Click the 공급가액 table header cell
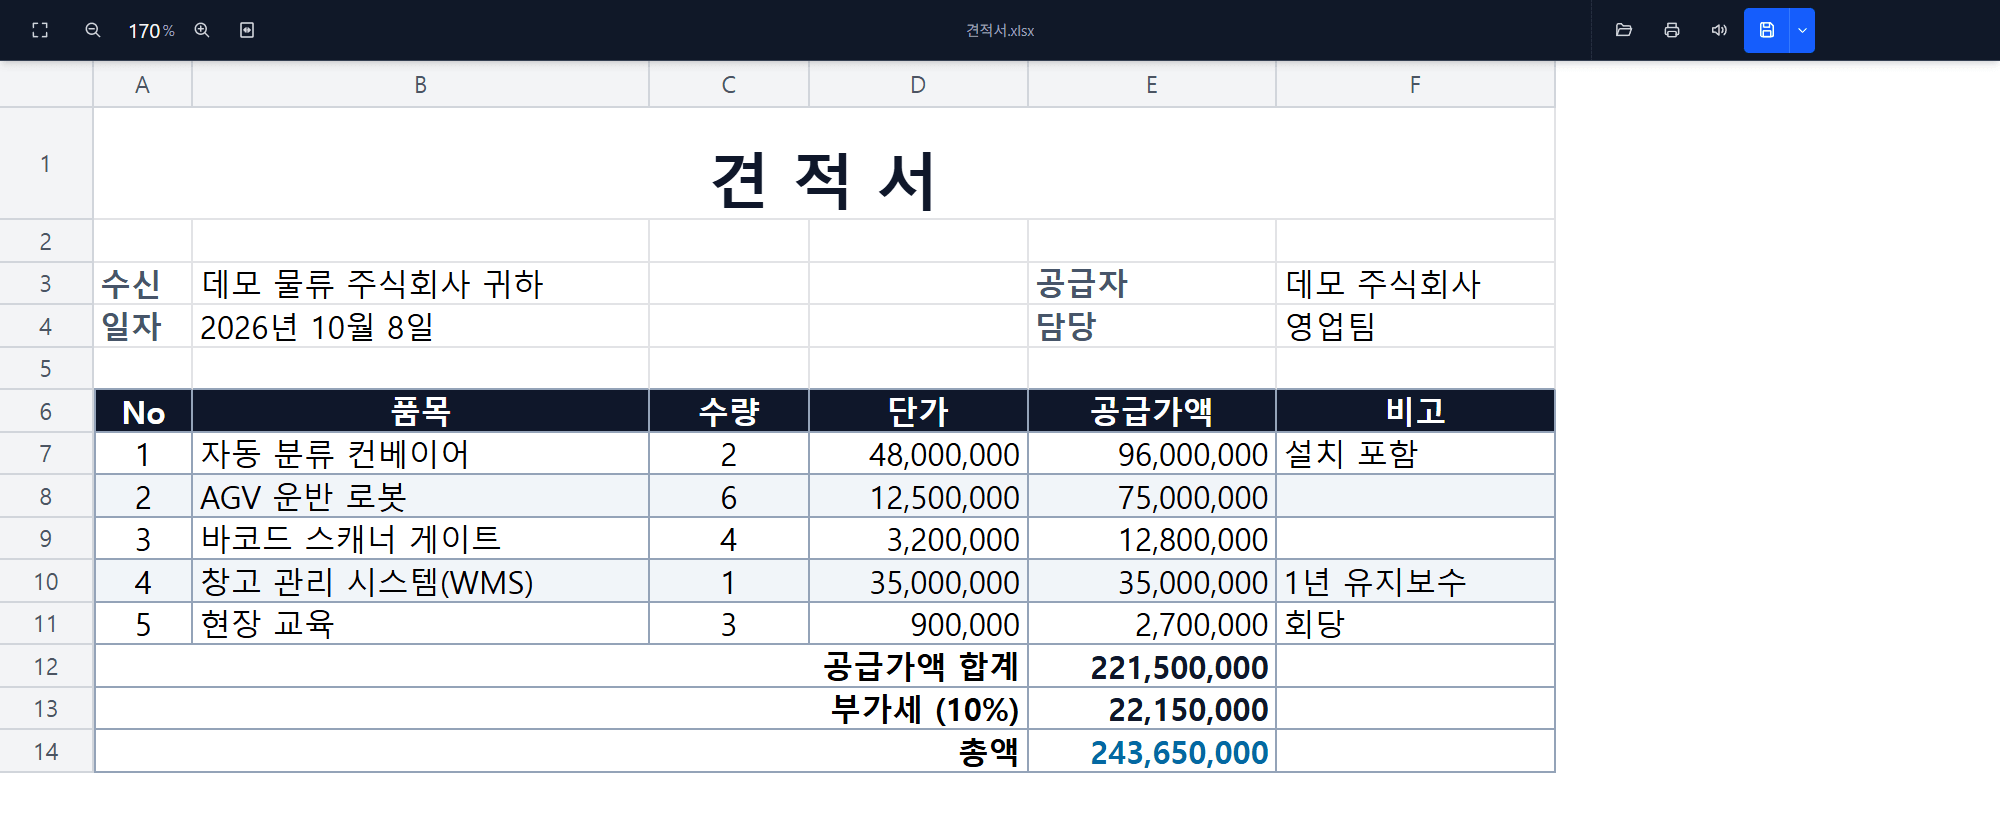The height and width of the screenshot is (825, 2000). (1152, 411)
